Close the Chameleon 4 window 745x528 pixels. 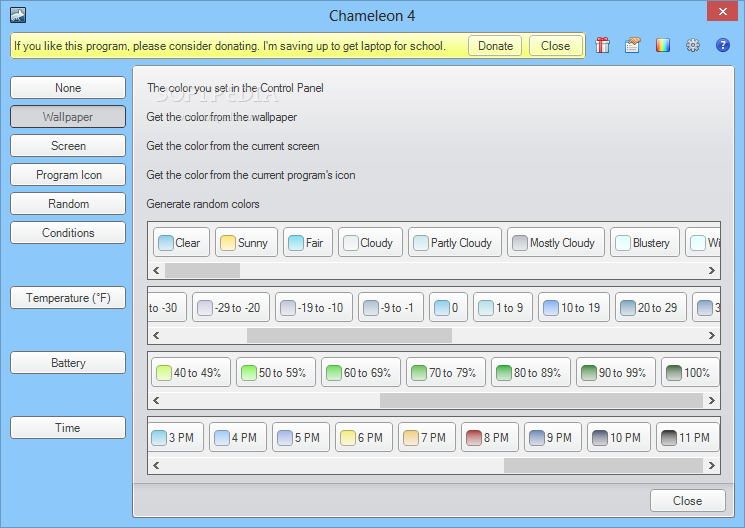tap(722, 11)
